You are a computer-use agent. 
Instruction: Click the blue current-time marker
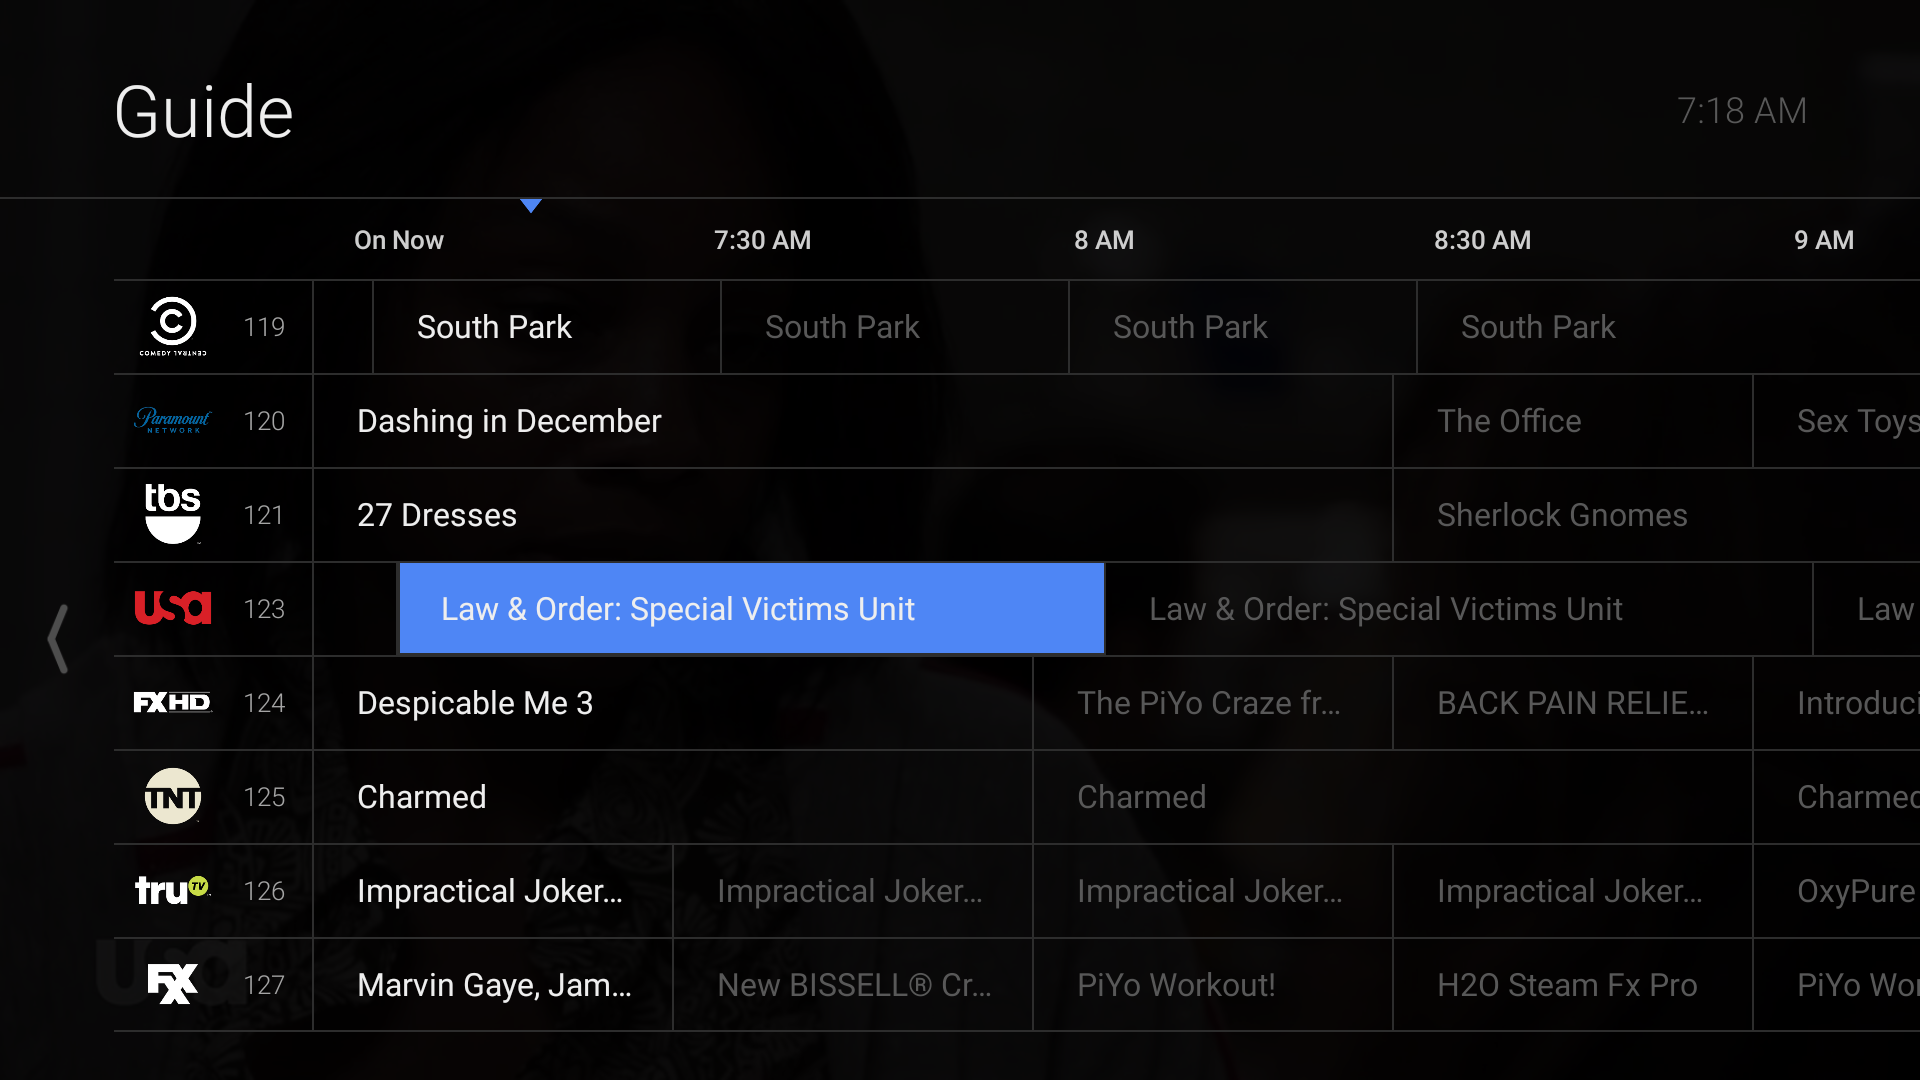click(x=531, y=205)
